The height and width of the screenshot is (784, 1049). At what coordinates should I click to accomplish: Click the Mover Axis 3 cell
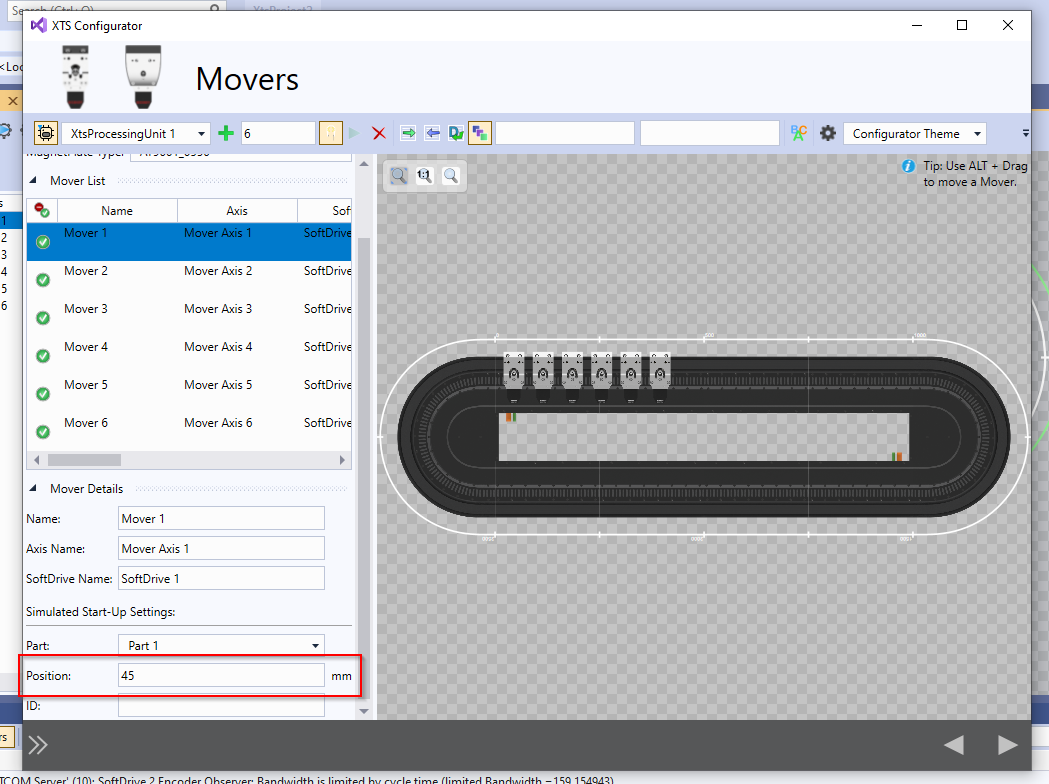[x=218, y=309]
